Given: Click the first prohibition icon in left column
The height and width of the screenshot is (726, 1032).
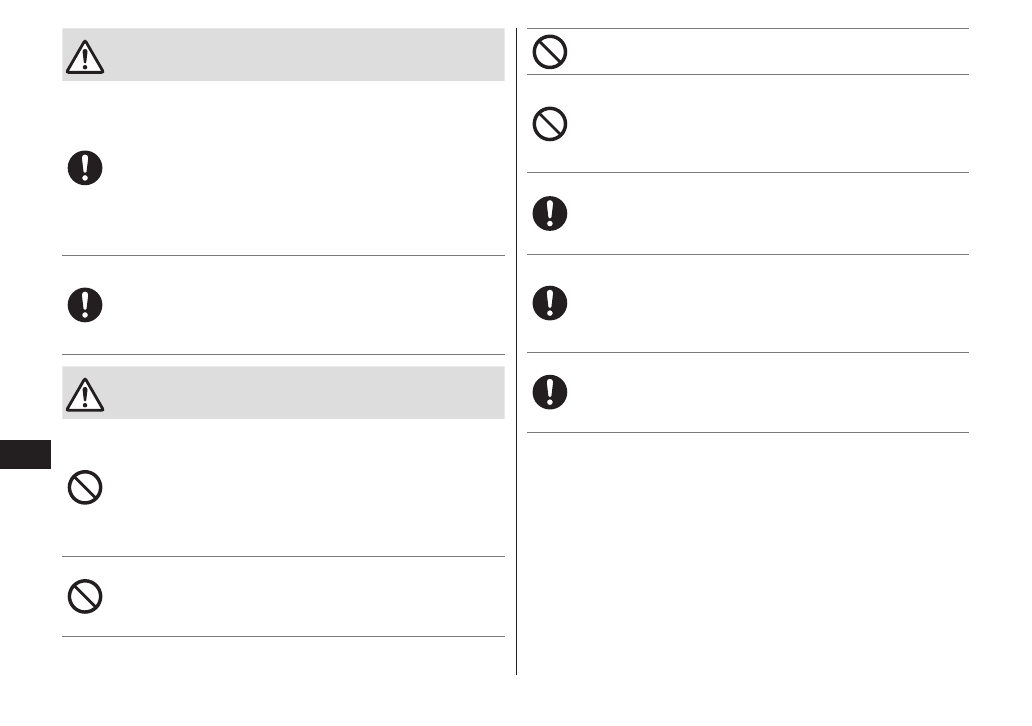Looking at the screenshot, I should pyautogui.click(x=85, y=488).
